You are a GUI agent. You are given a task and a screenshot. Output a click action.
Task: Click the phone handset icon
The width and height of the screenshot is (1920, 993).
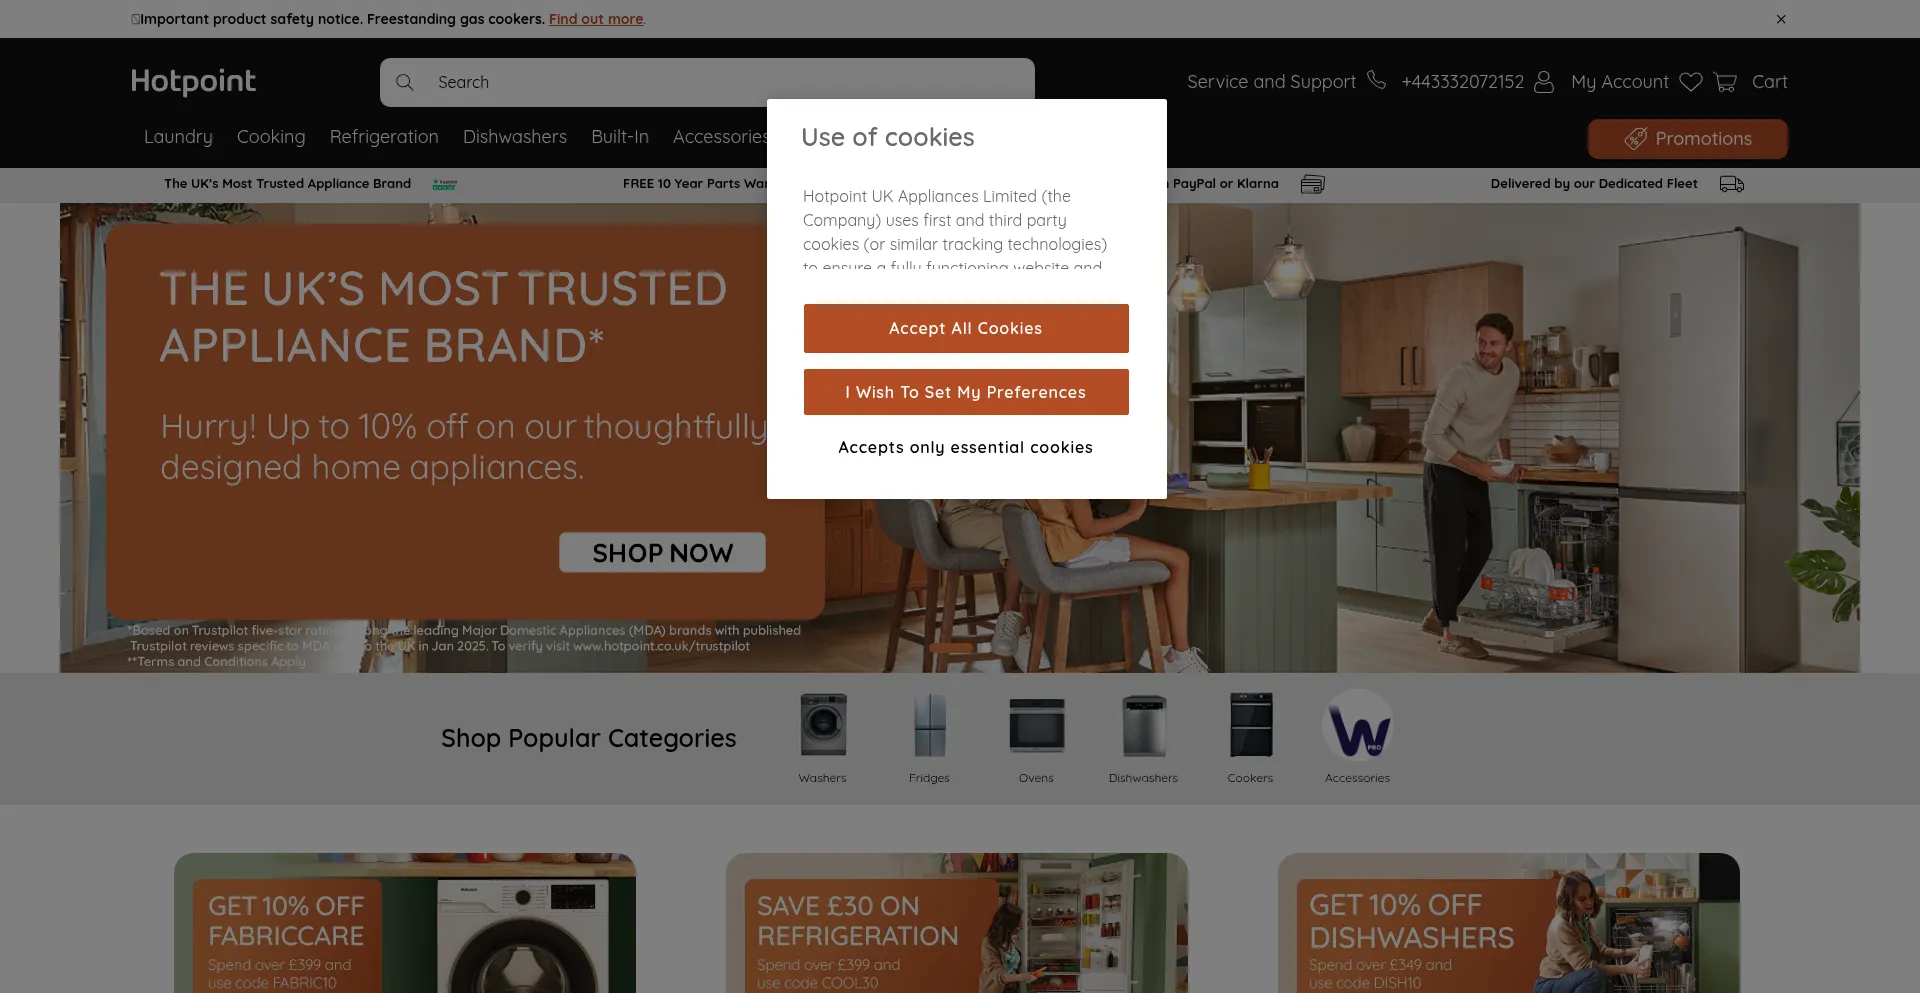click(x=1376, y=80)
